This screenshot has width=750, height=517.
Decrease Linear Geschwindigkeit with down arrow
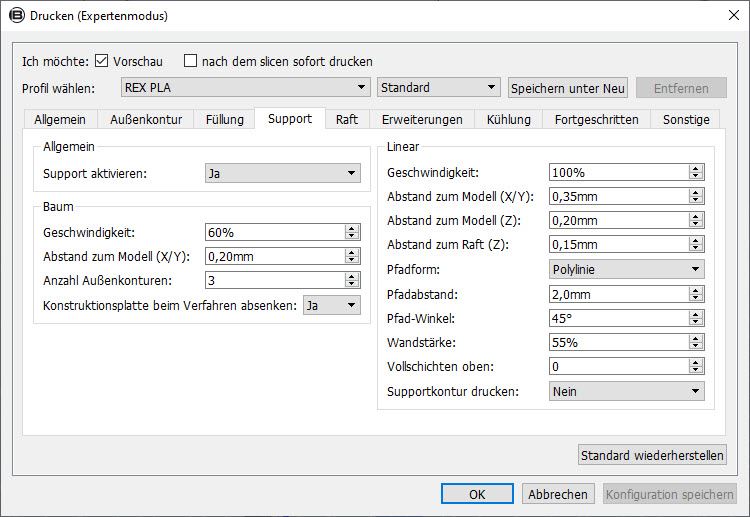tap(696, 176)
